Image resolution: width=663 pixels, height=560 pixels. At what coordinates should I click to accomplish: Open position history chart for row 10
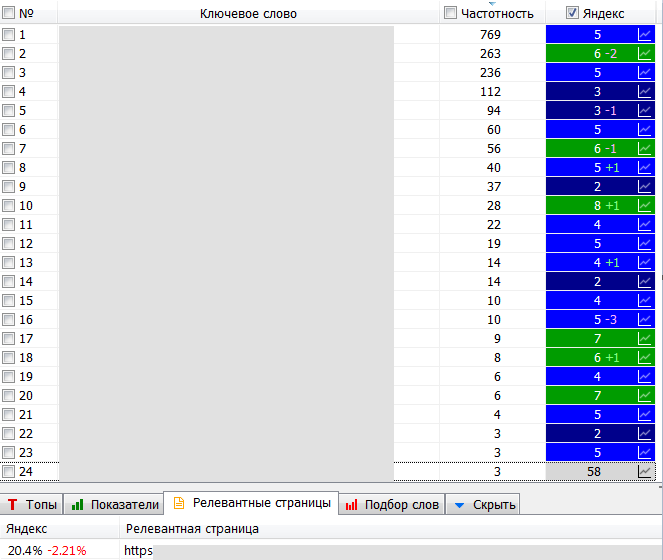point(644,206)
